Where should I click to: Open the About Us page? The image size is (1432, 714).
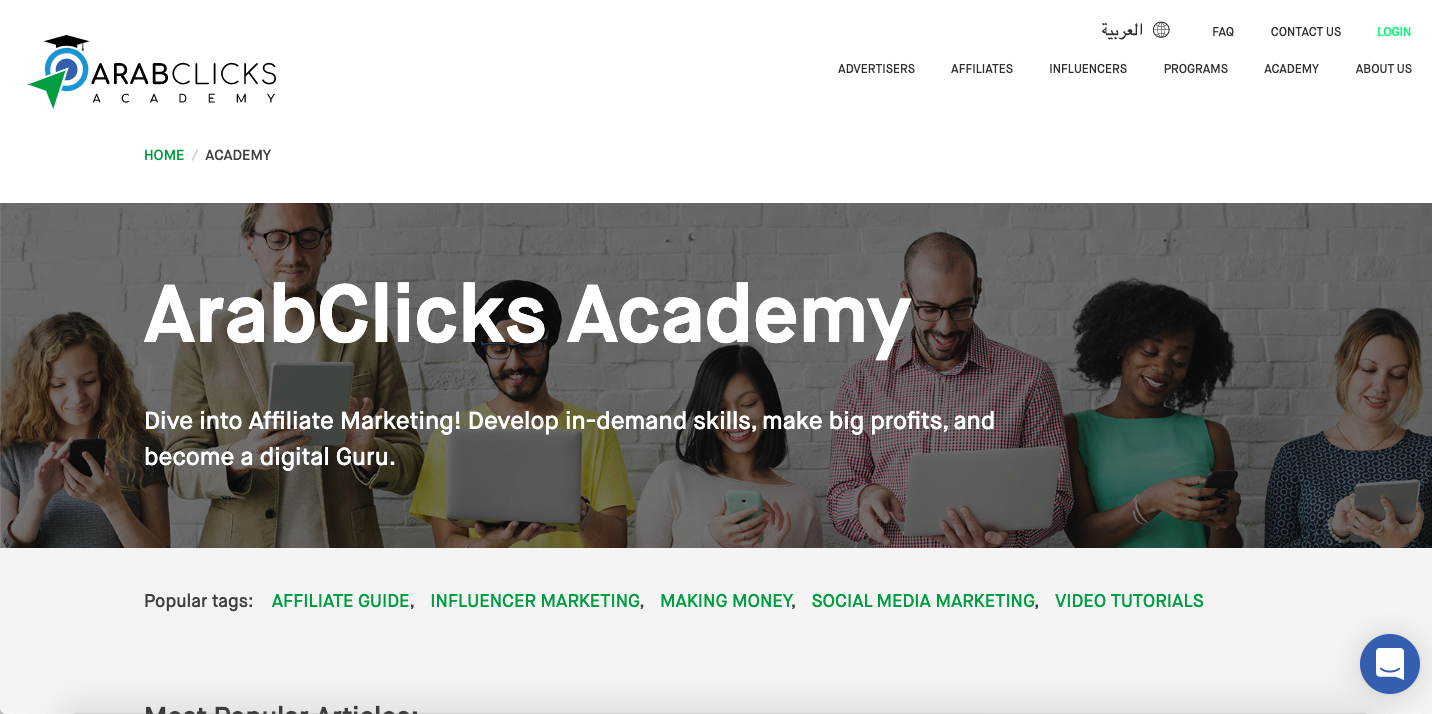[1384, 69]
